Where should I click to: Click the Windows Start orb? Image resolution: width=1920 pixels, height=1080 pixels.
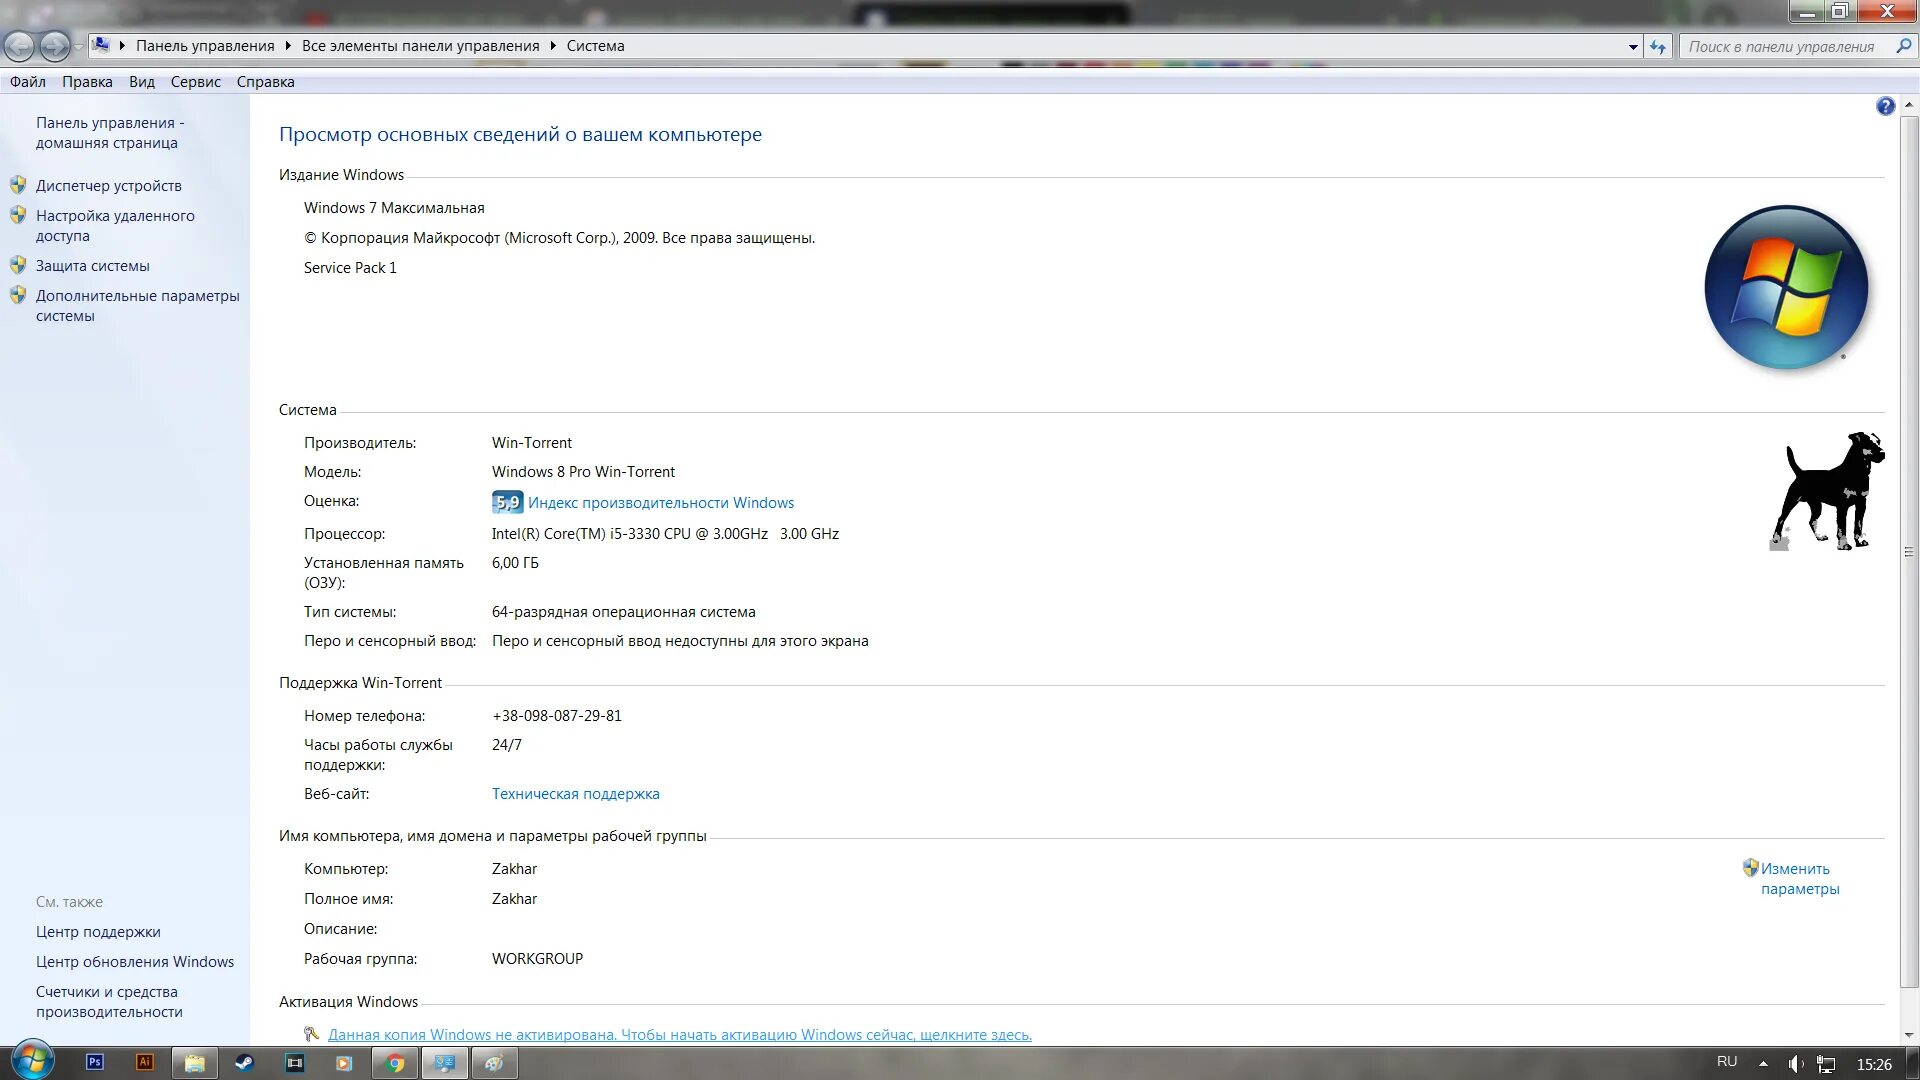click(x=31, y=1062)
